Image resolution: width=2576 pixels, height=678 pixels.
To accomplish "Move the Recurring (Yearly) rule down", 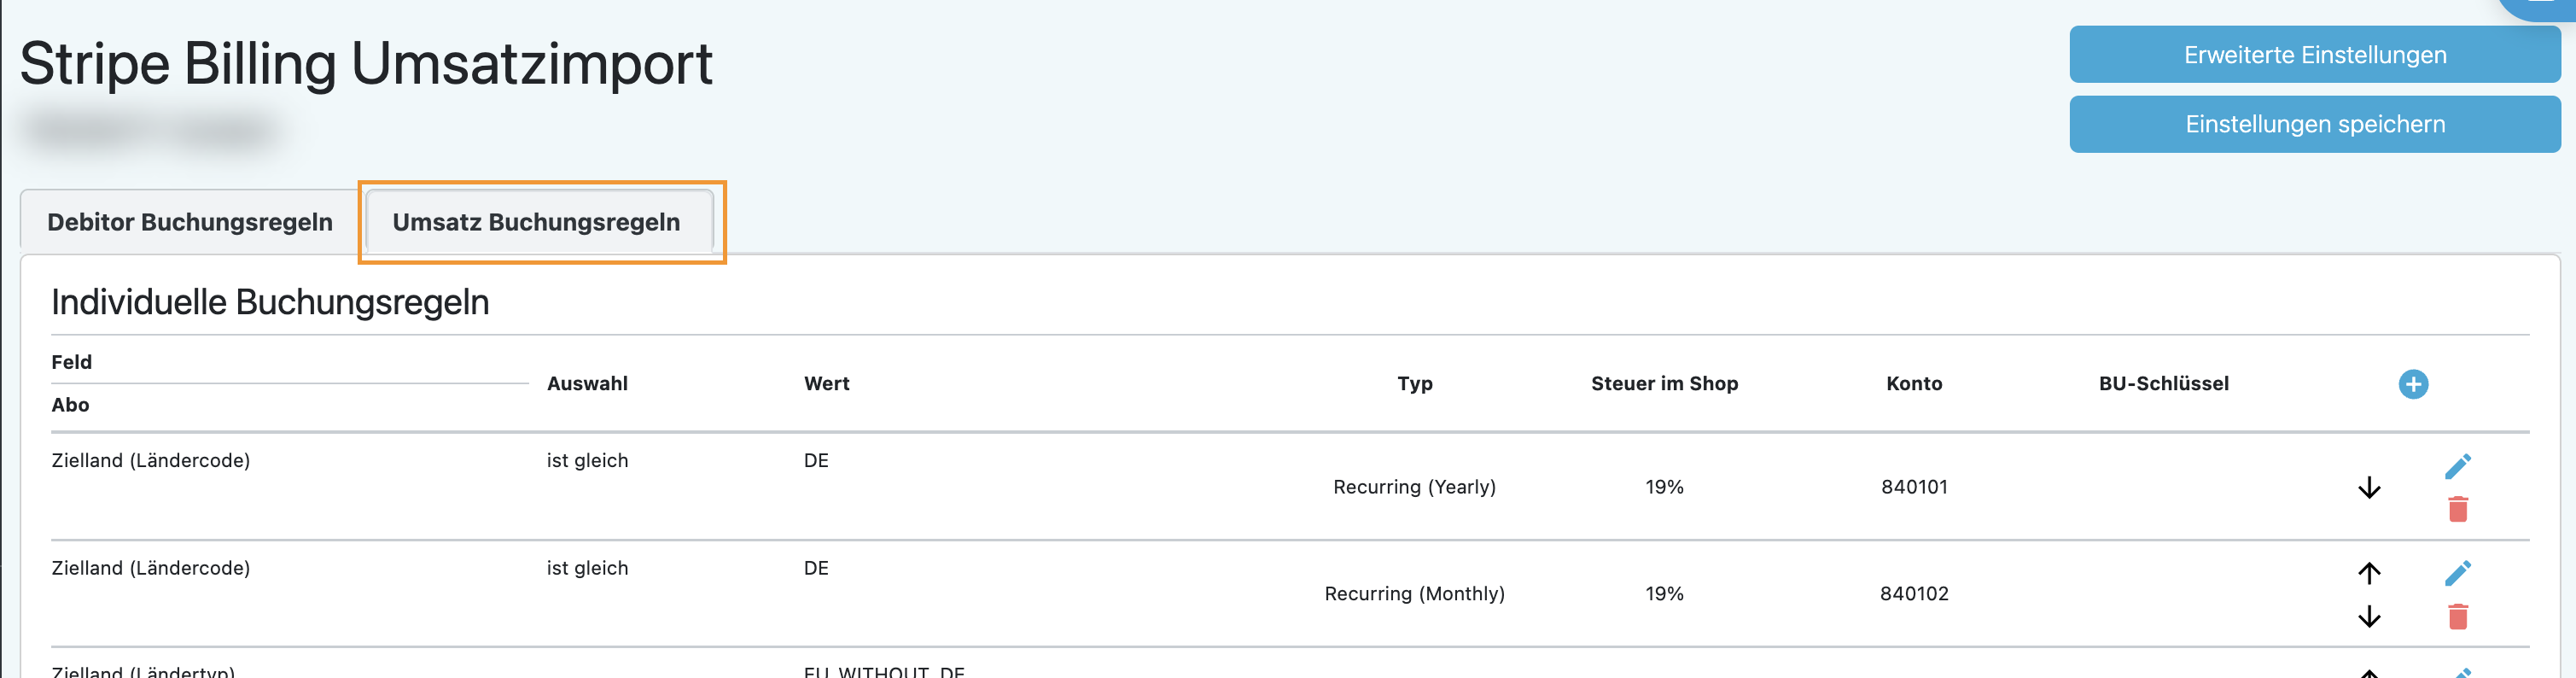I will point(2368,488).
